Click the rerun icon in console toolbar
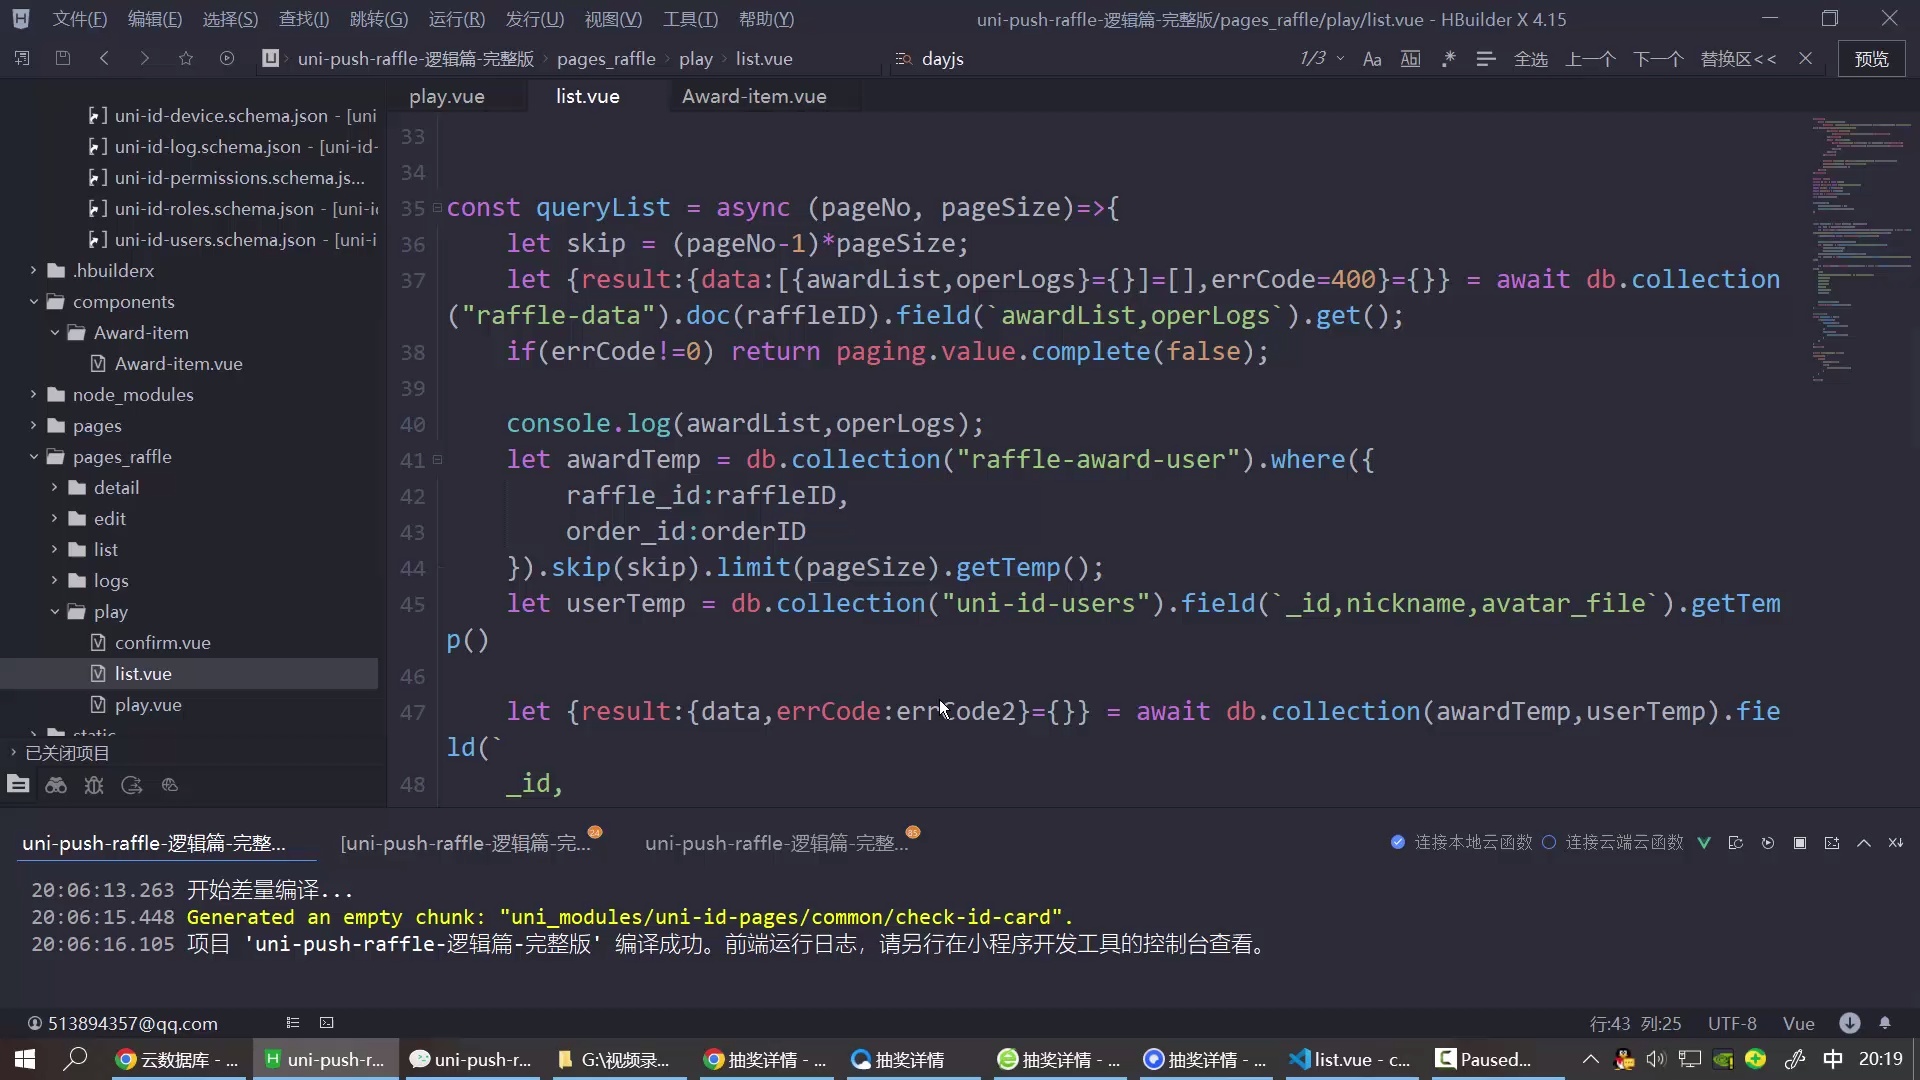1920x1080 pixels. pyautogui.click(x=1768, y=843)
